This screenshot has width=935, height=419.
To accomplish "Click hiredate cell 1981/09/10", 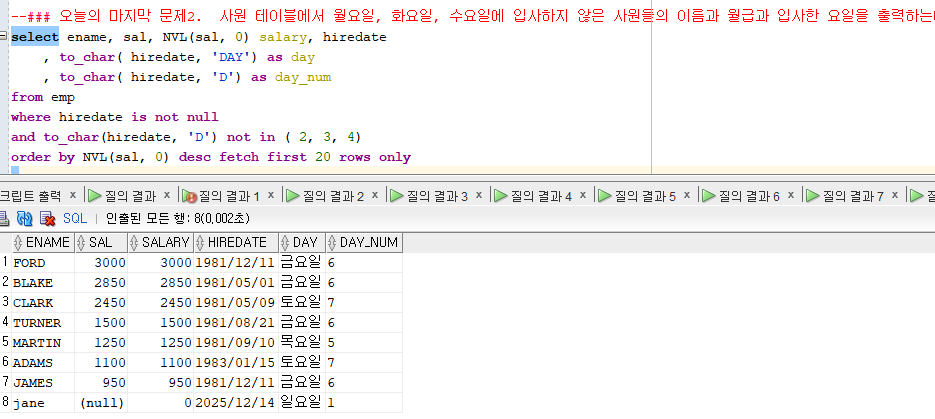I will pos(236,343).
